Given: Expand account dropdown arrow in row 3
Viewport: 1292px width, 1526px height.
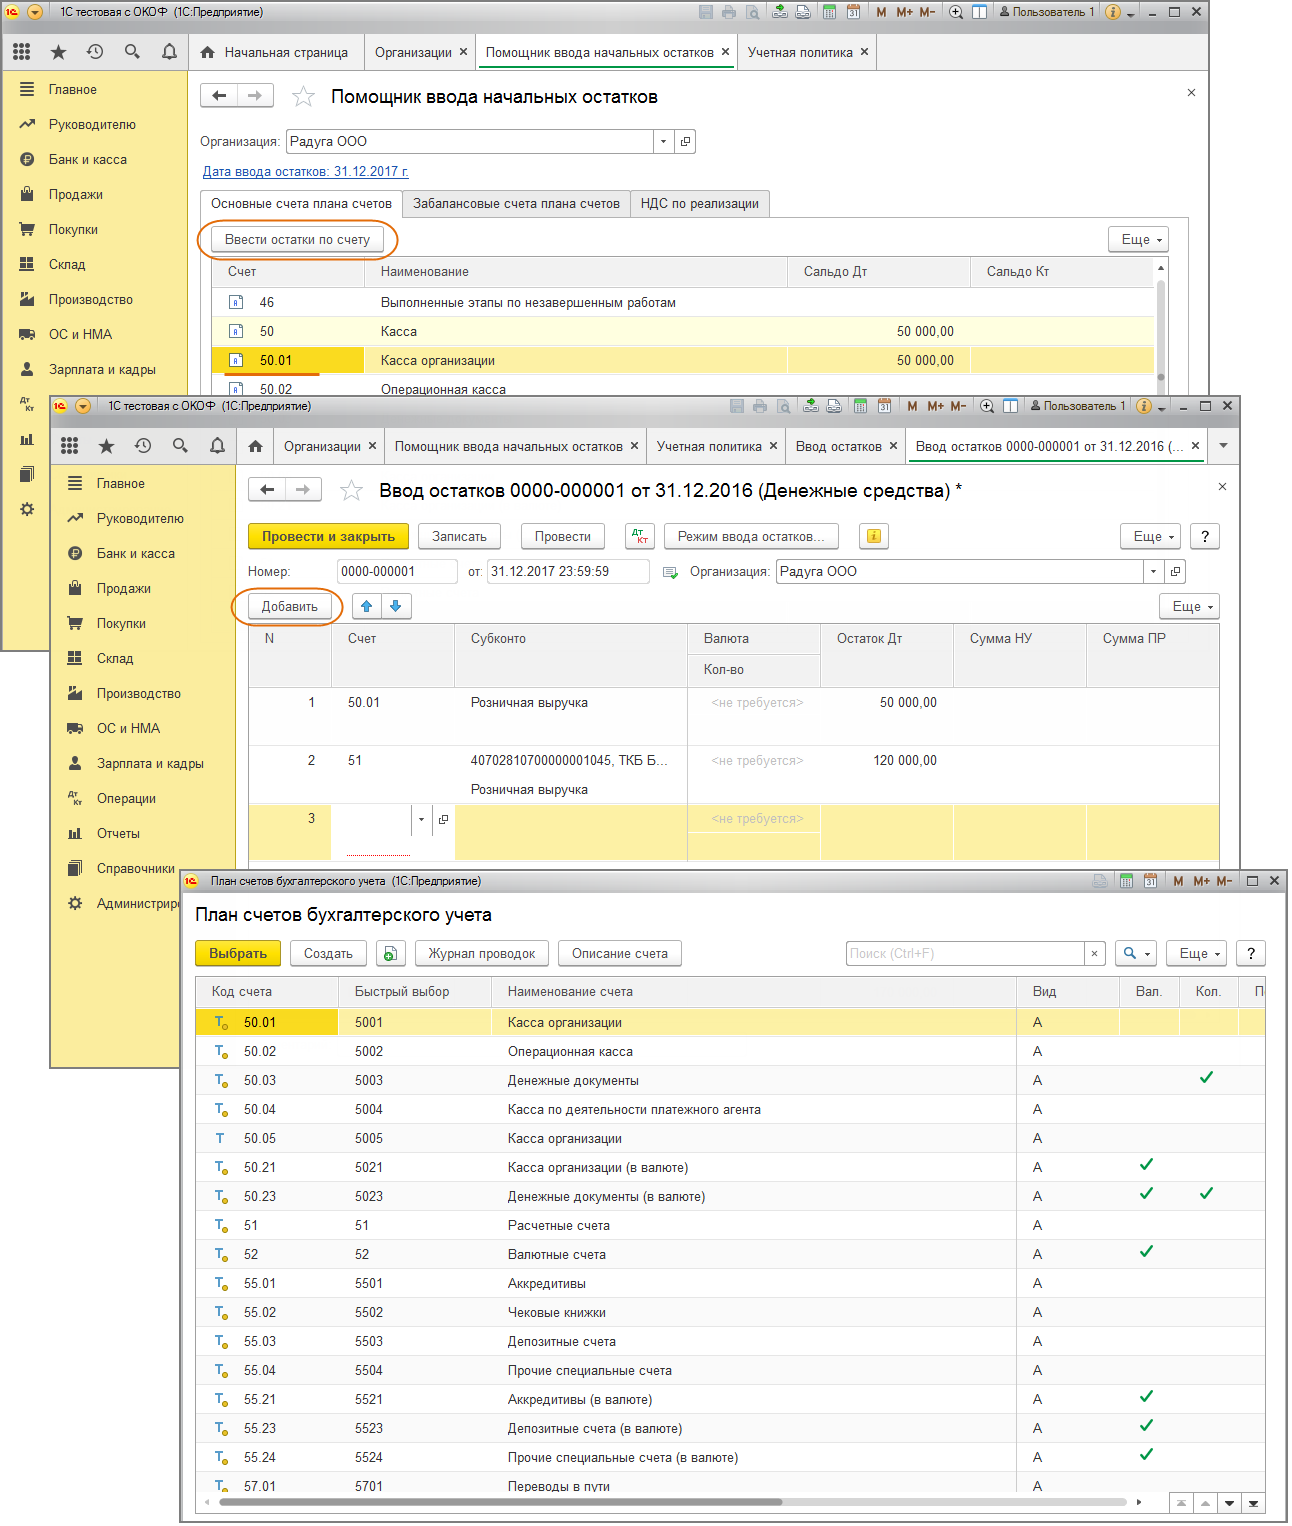Looking at the screenshot, I should (421, 820).
